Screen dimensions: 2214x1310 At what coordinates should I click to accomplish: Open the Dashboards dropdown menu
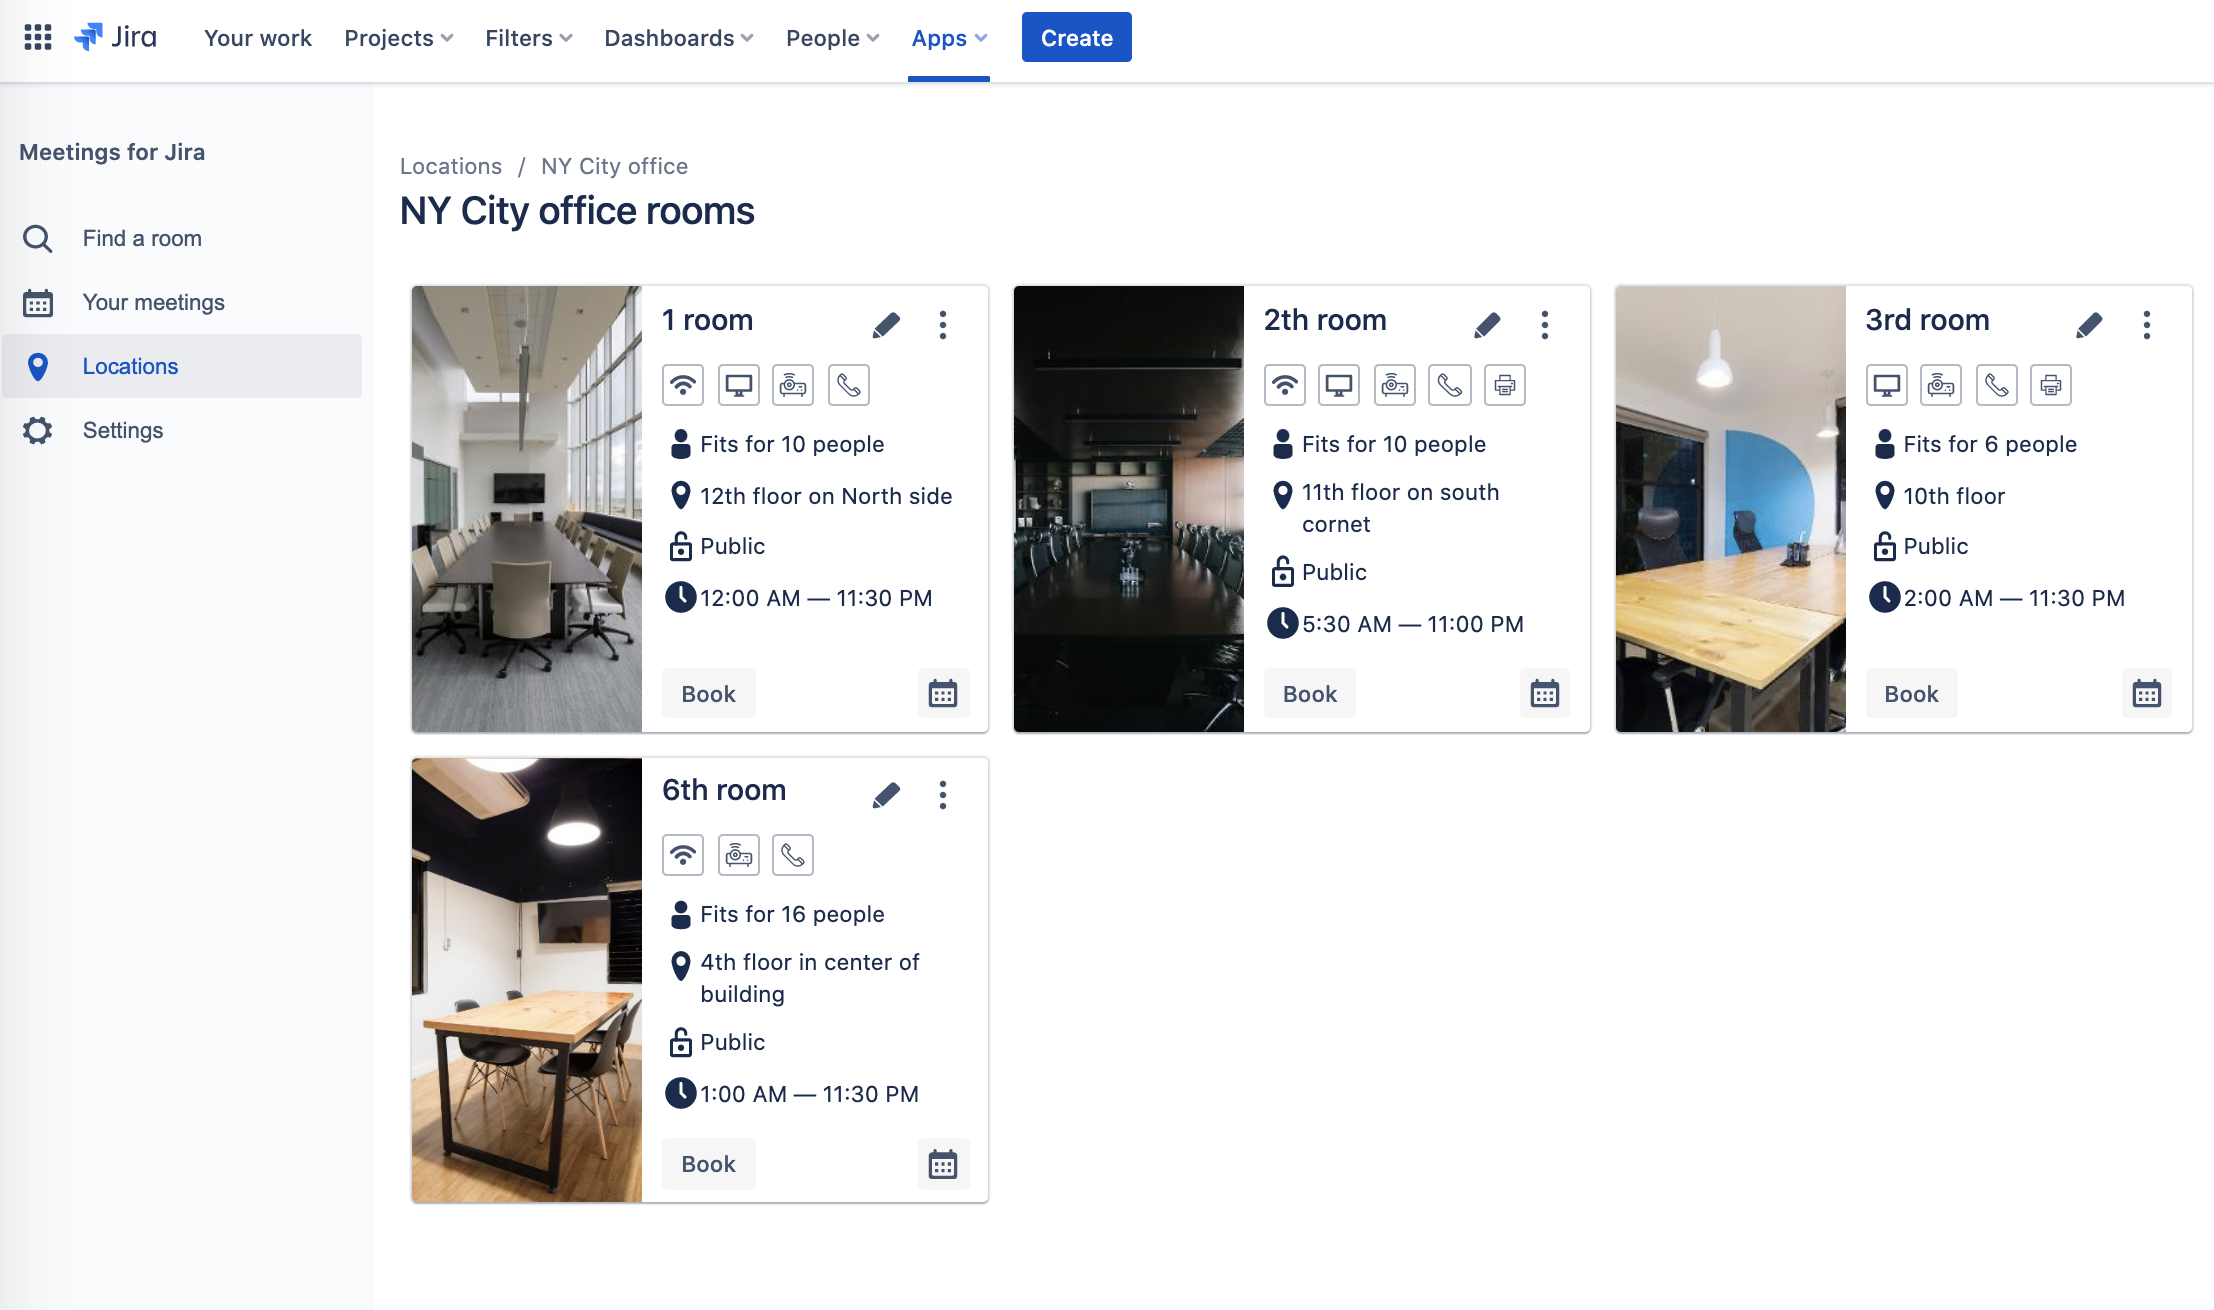point(678,38)
